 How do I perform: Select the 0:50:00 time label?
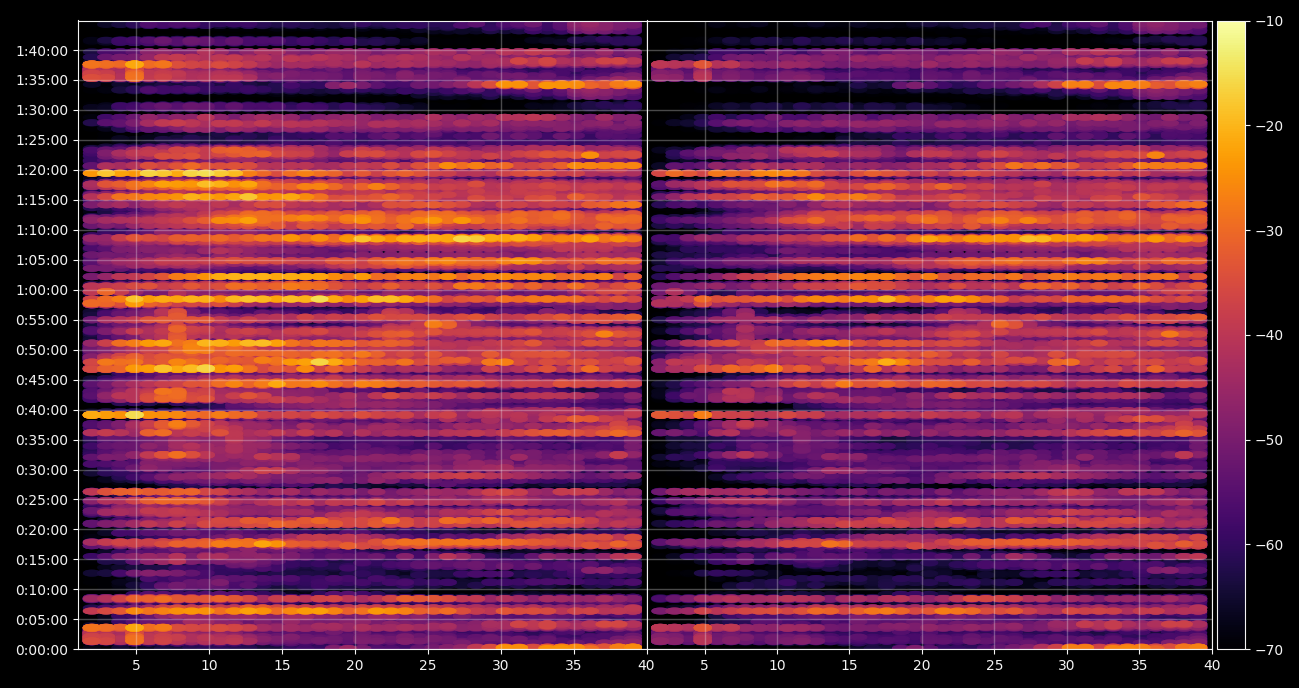(44, 351)
